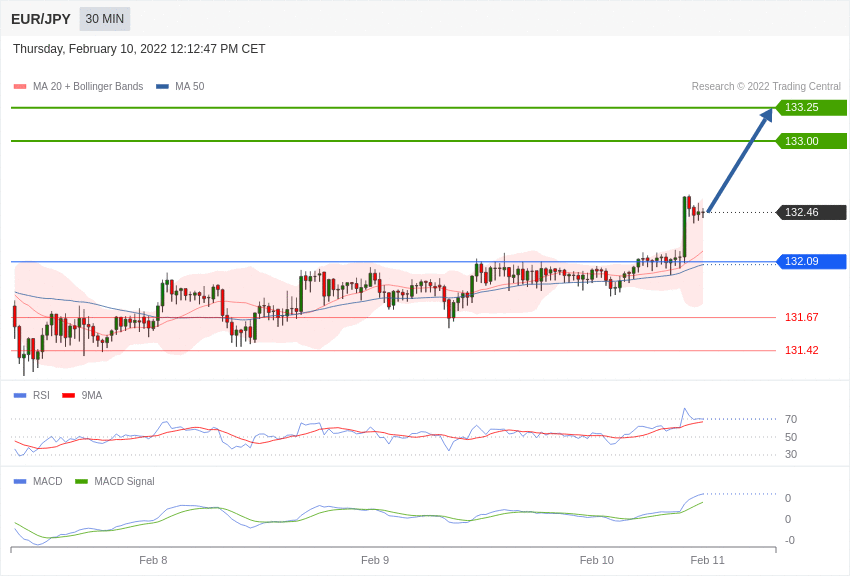Click the Feb 10 date axis marker
This screenshot has width=850, height=576.
pyautogui.click(x=596, y=560)
